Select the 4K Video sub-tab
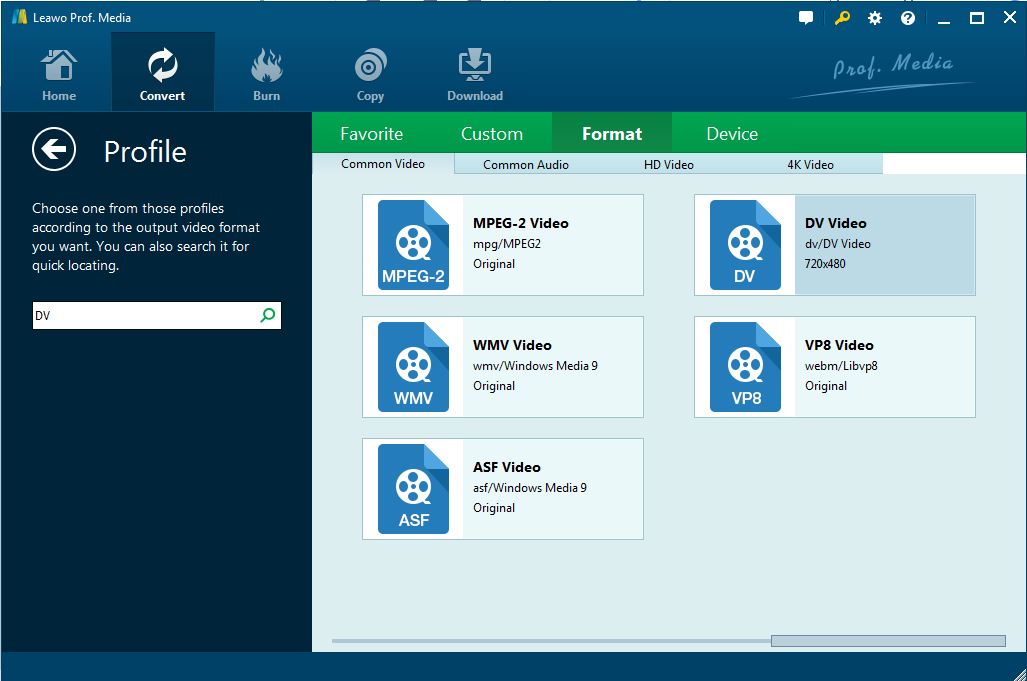 coord(810,165)
